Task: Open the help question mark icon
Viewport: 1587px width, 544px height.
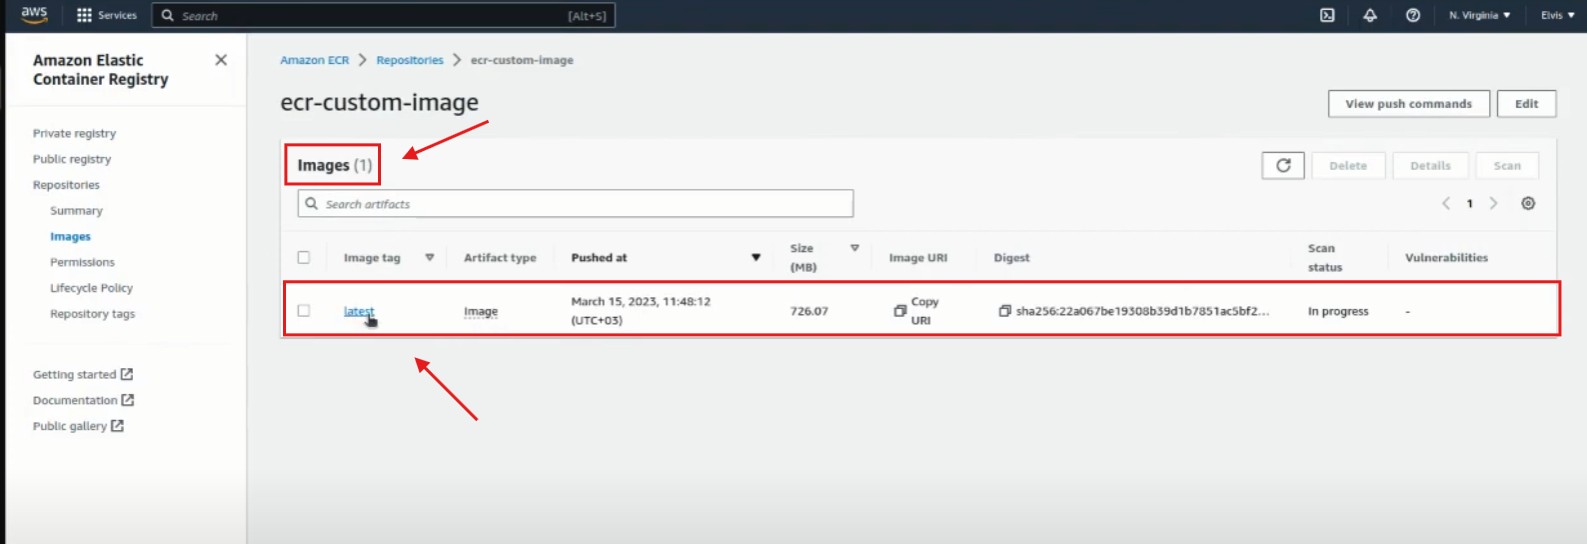Action: coord(1413,15)
